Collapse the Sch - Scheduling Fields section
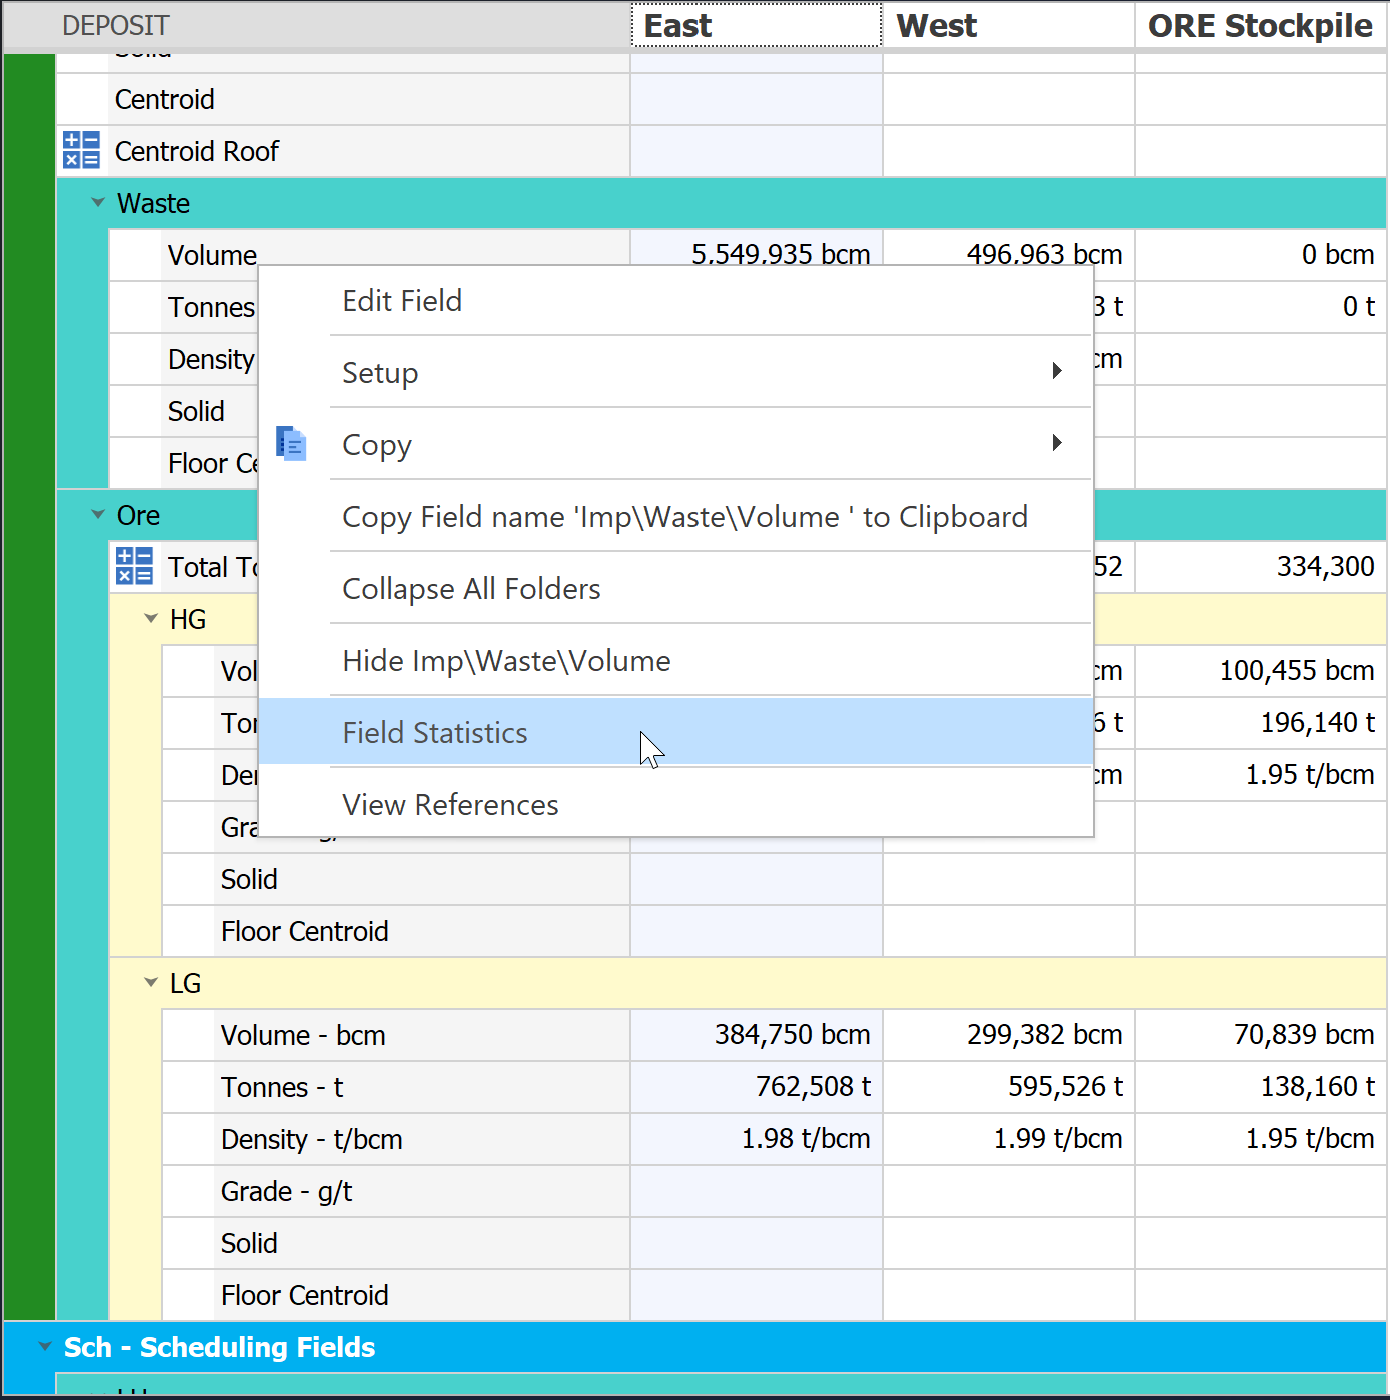Image resolution: width=1390 pixels, height=1400 pixels. click(x=42, y=1347)
